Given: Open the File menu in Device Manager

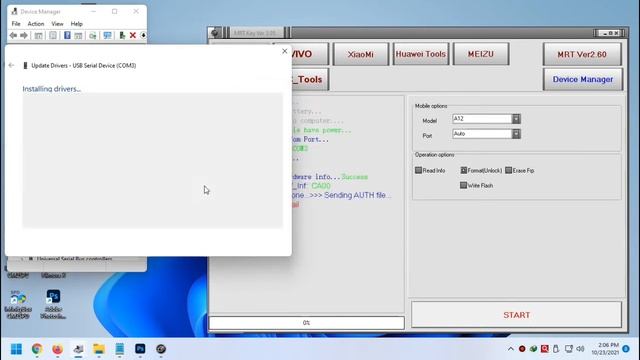Looking at the screenshot, I should (x=16, y=24).
